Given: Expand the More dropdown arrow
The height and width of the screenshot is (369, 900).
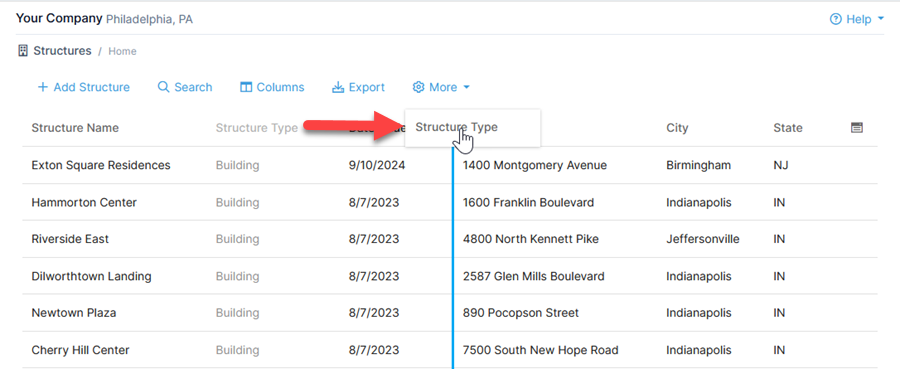Looking at the screenshot, I should click(466, 87).
